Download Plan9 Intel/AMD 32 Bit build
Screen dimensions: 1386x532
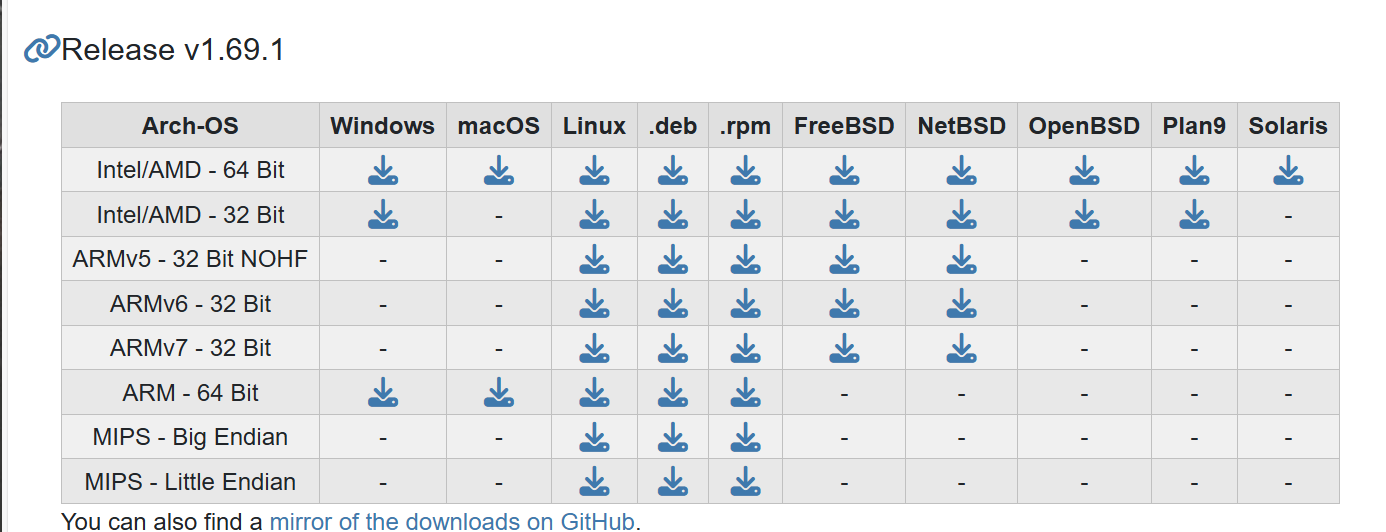1194,215
